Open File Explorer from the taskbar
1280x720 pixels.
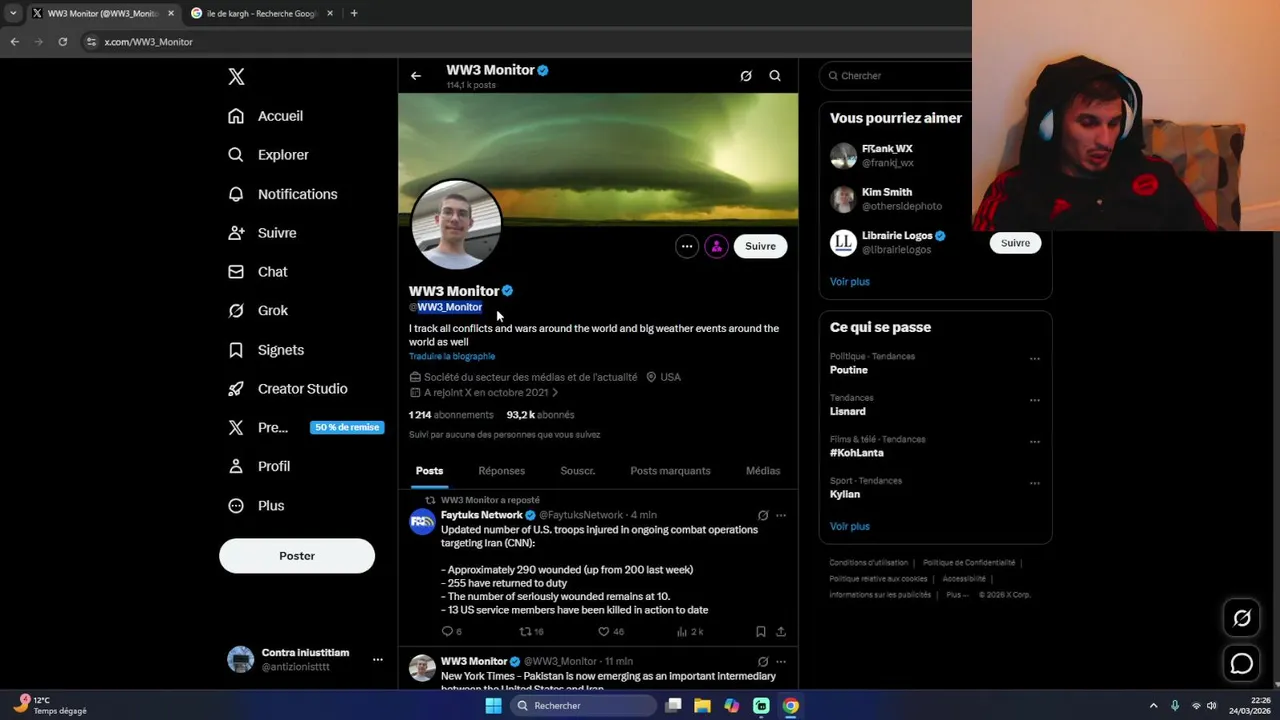pos(703,706)
